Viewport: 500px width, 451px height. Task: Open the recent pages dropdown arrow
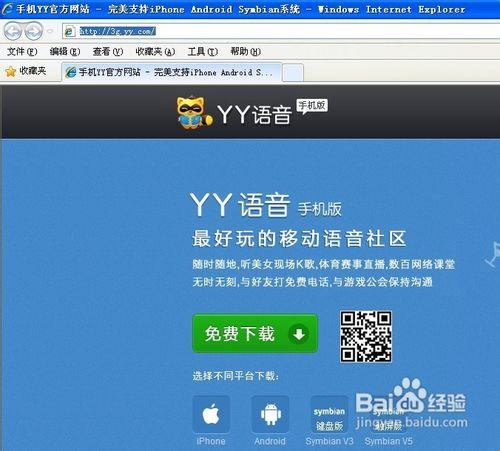coord(51,31)
